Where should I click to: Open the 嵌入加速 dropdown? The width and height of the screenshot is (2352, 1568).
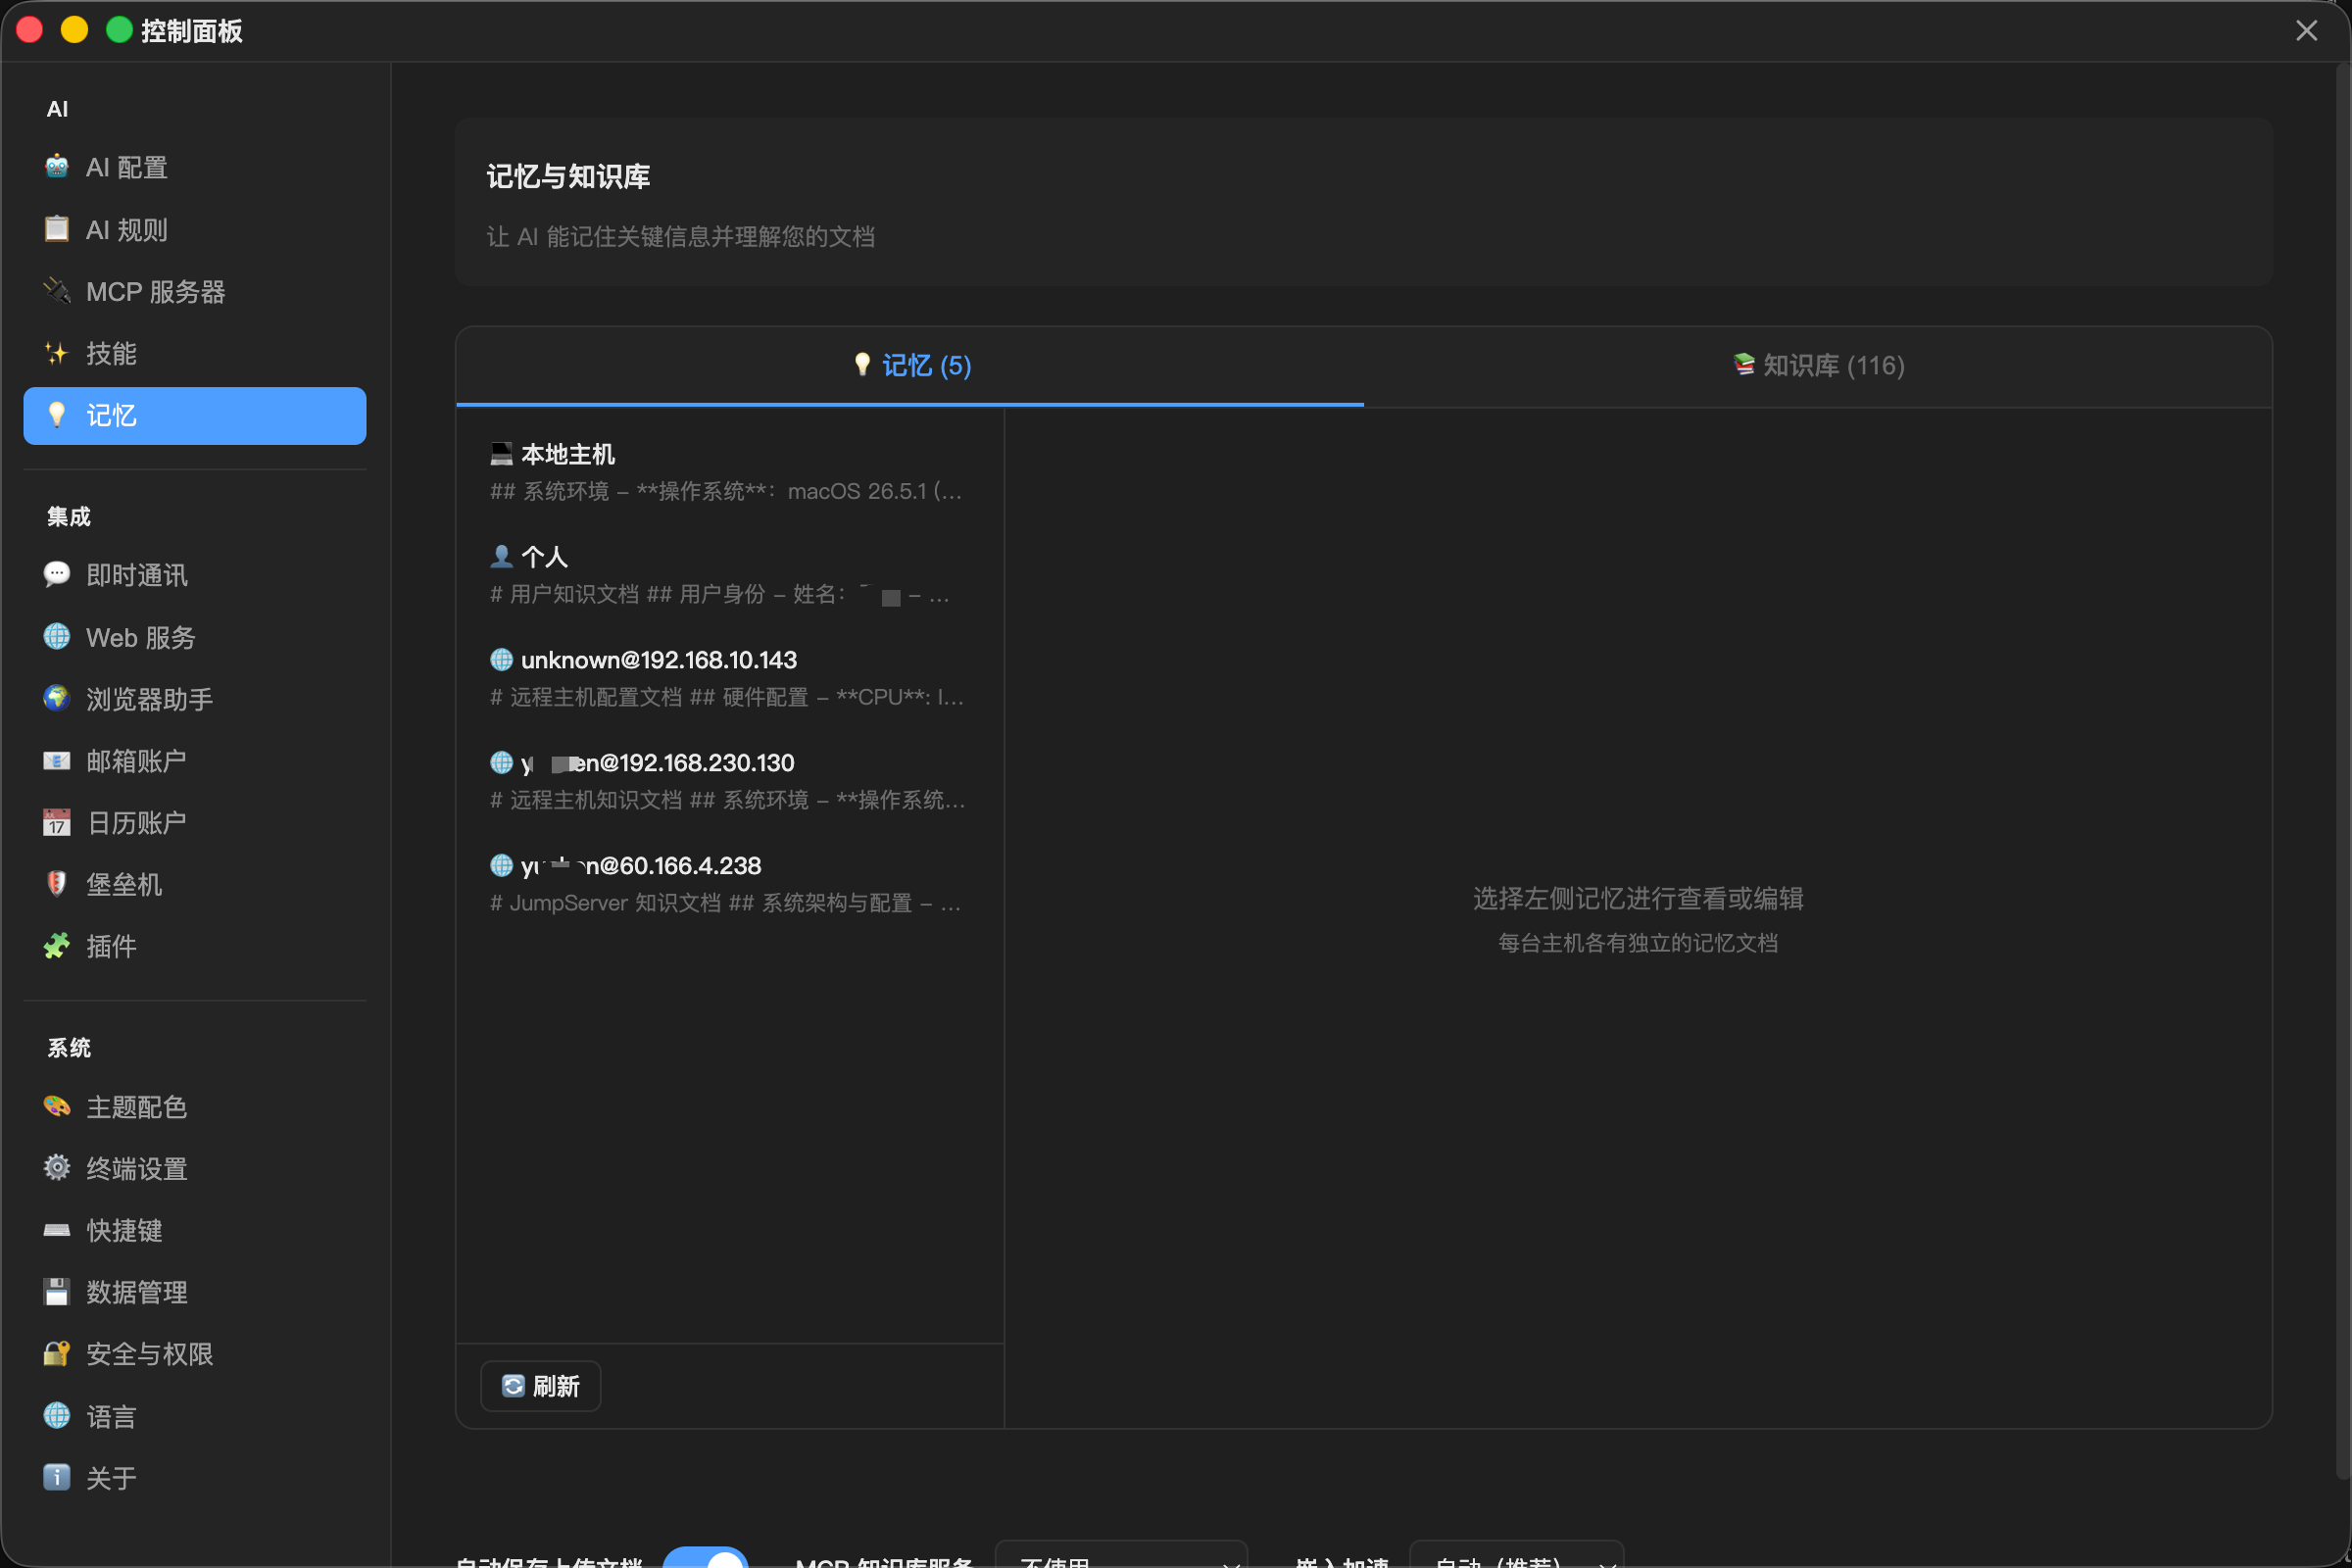[1516, 1556]
